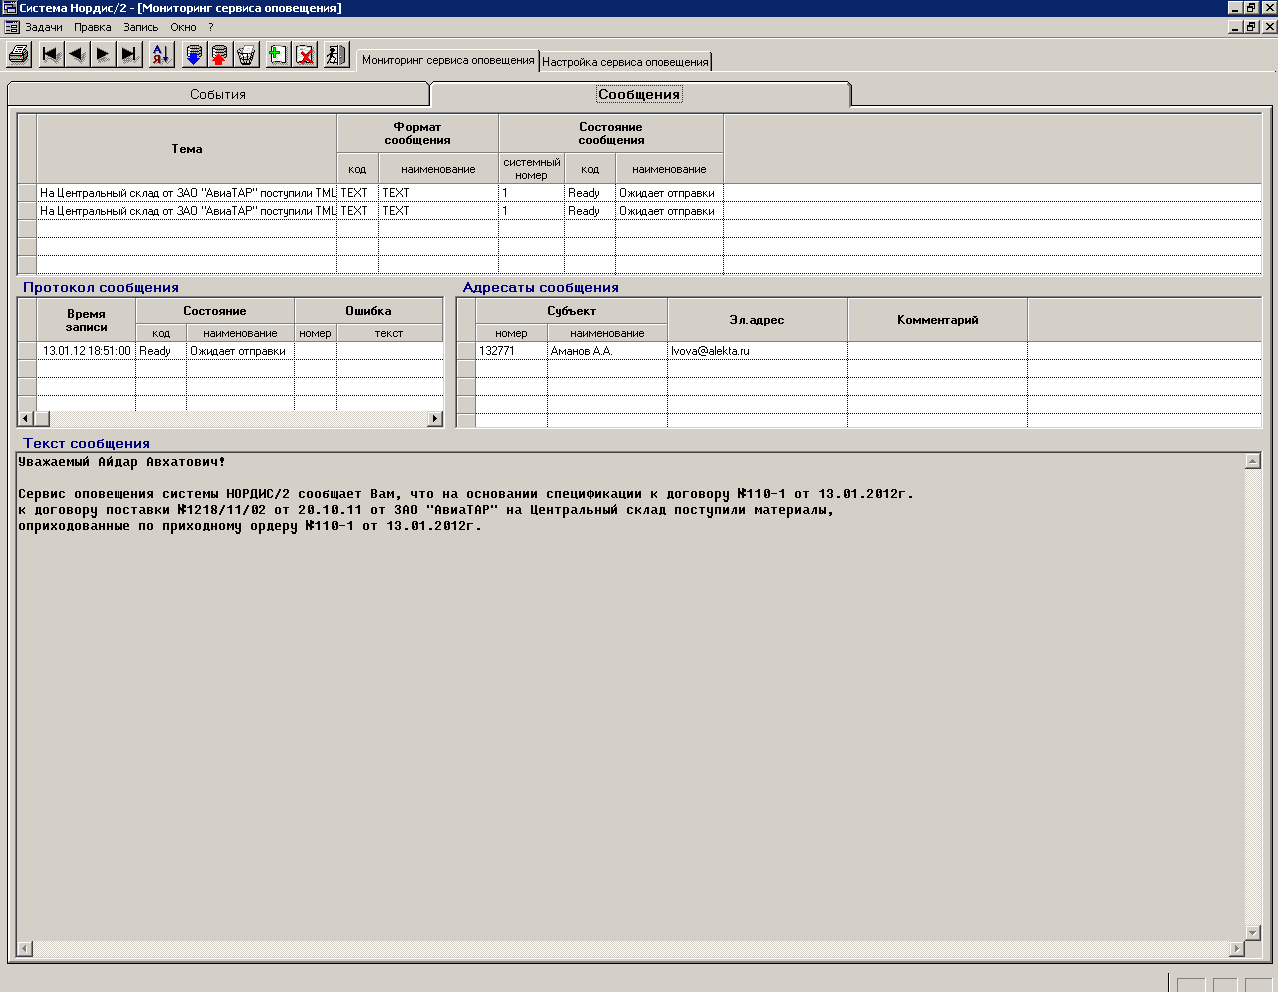Click the Ошибка column header
1278x992 pixels.
coord(369,311)
